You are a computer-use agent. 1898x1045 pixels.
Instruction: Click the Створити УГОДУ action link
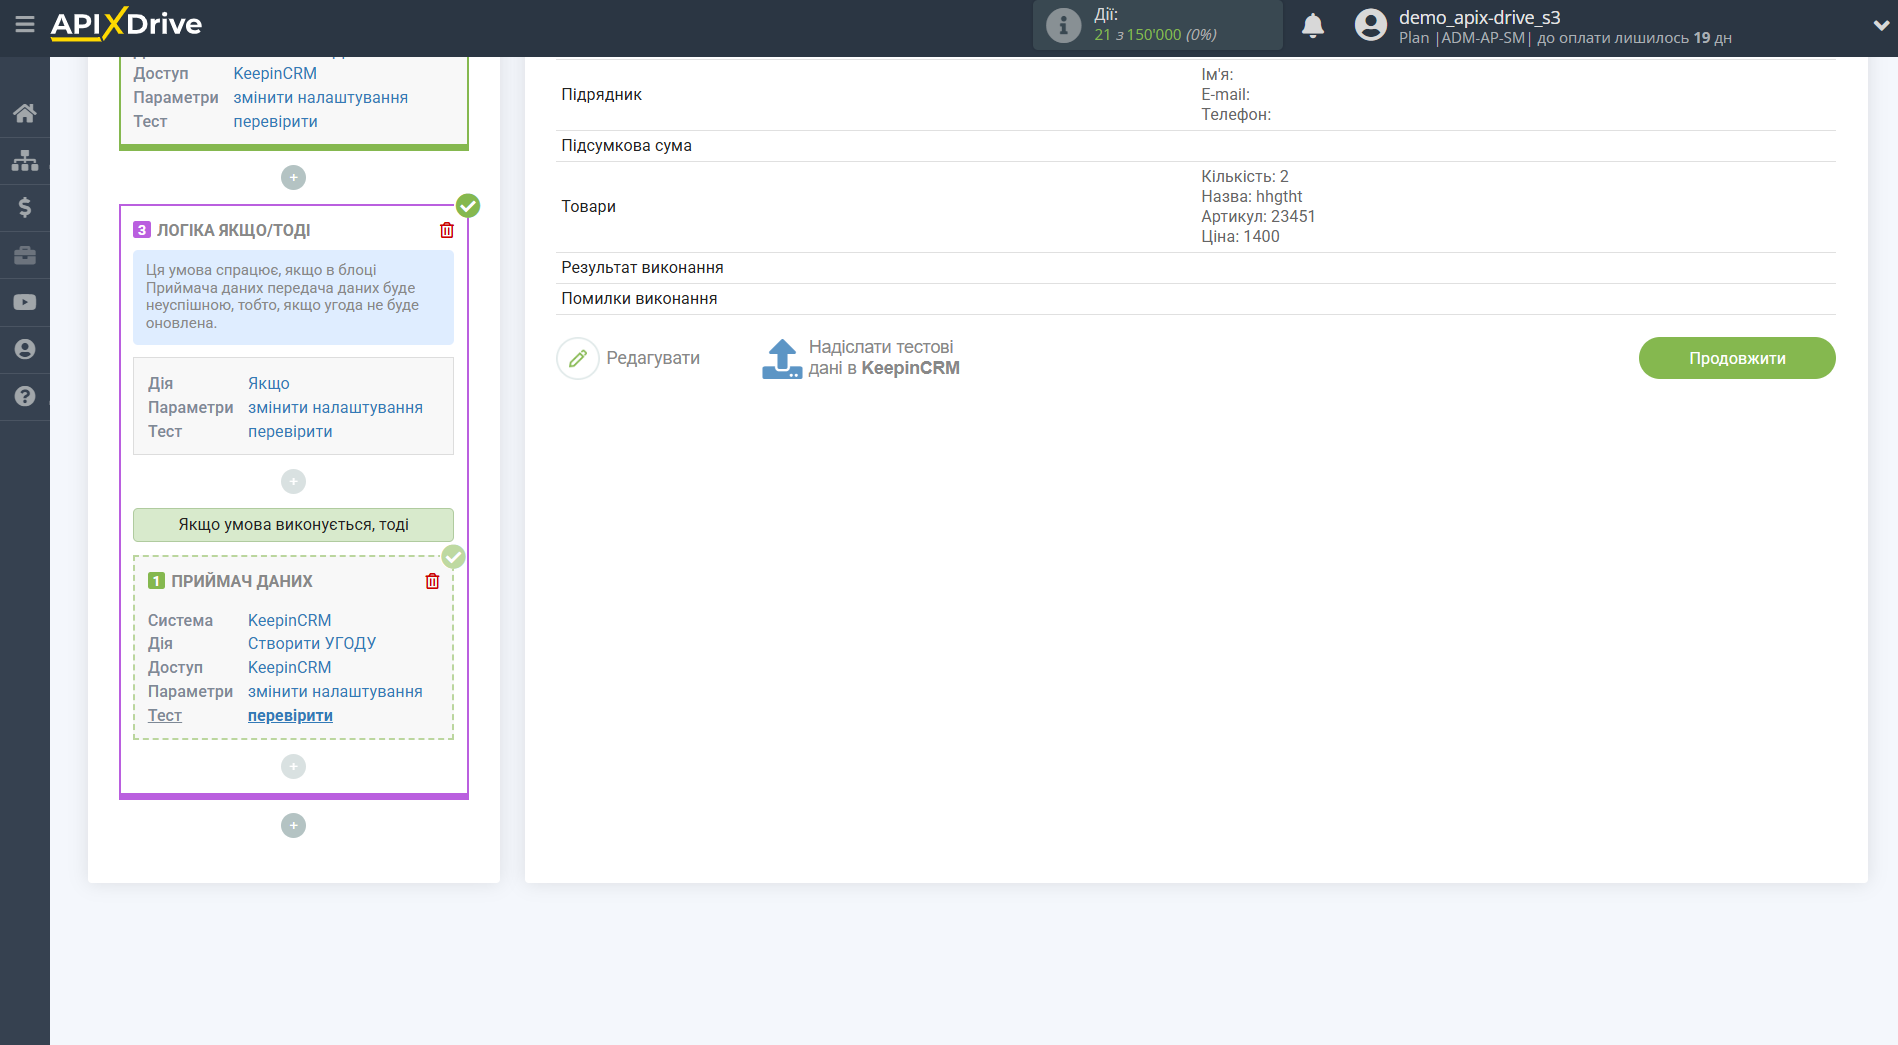(x=312, y=643)
